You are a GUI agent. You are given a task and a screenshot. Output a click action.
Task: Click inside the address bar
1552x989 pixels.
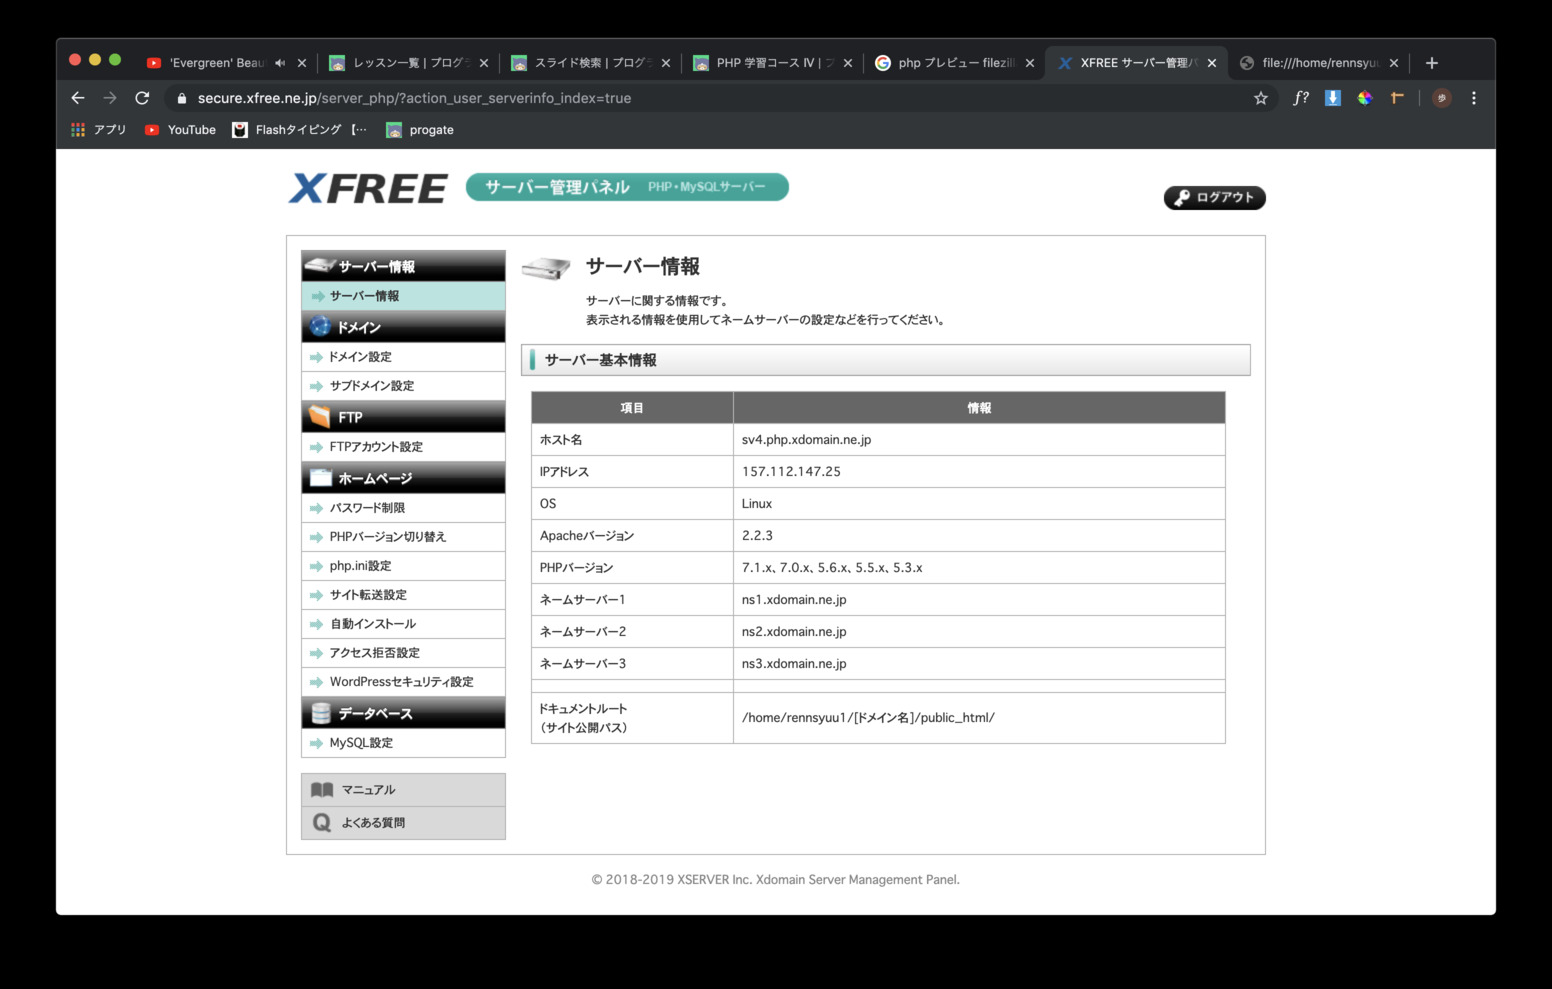(400, 98)
